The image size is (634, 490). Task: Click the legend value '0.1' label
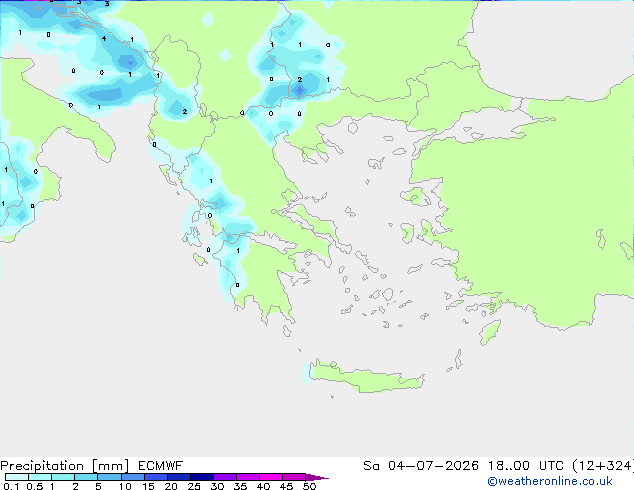(x=11, y=486)
